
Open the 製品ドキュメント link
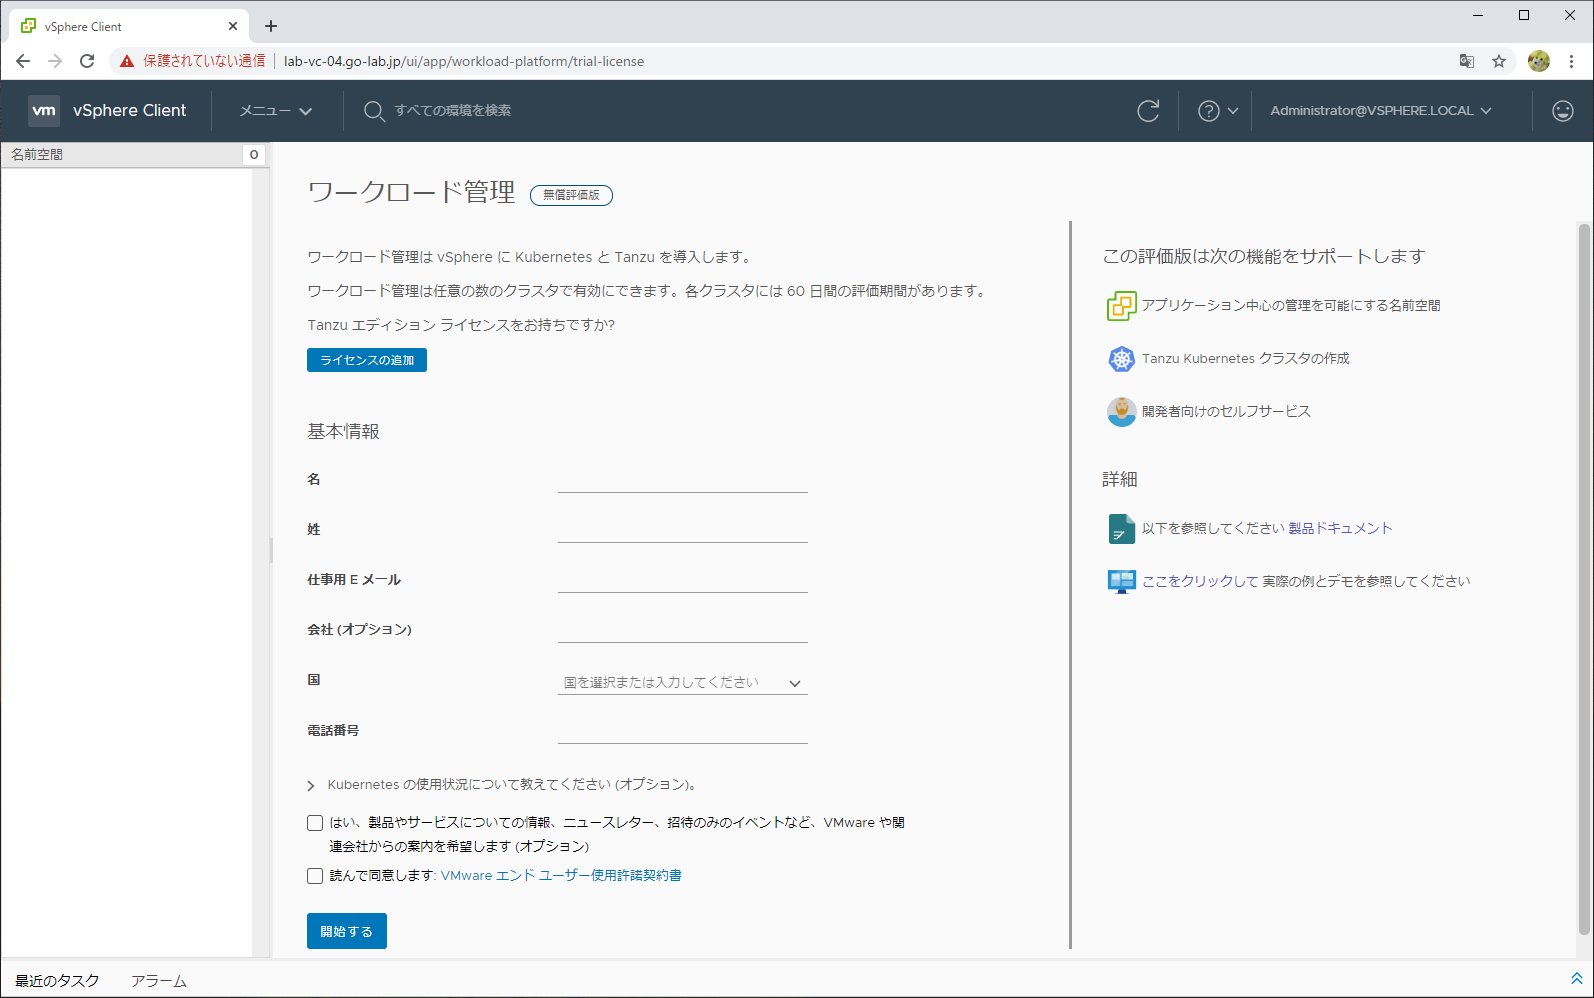(x=1340, y=529)
